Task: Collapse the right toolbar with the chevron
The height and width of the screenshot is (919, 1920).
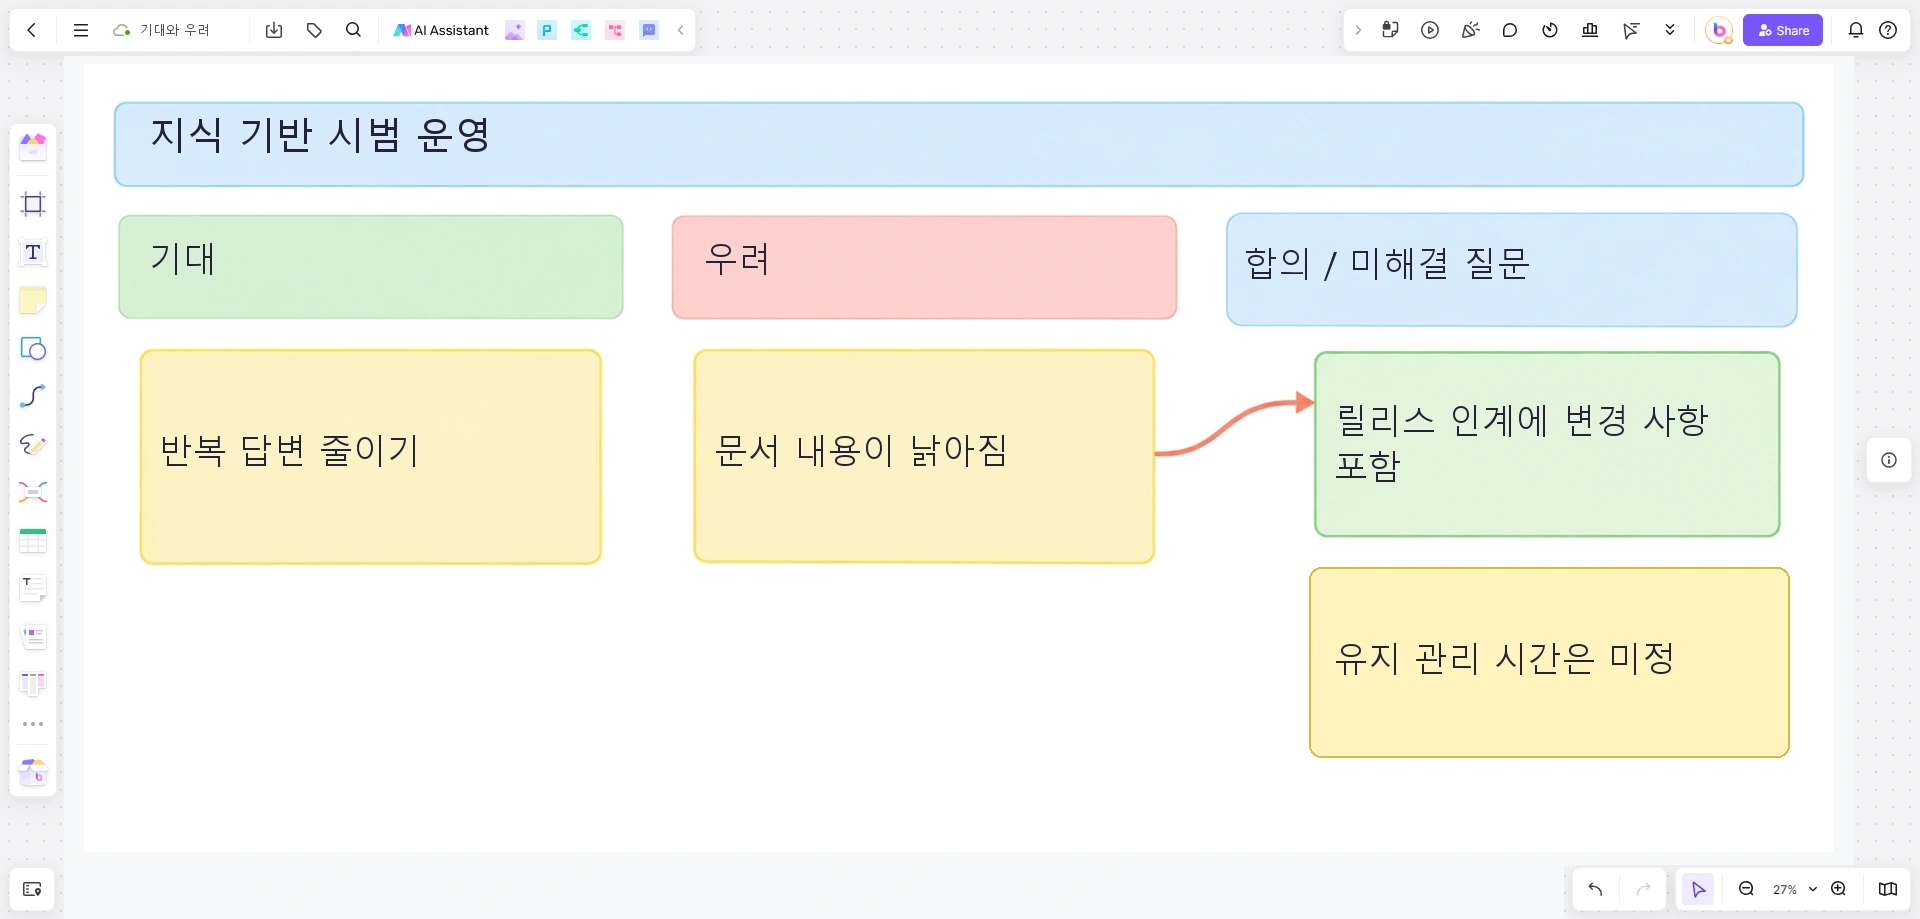Action: point(1358,30)
